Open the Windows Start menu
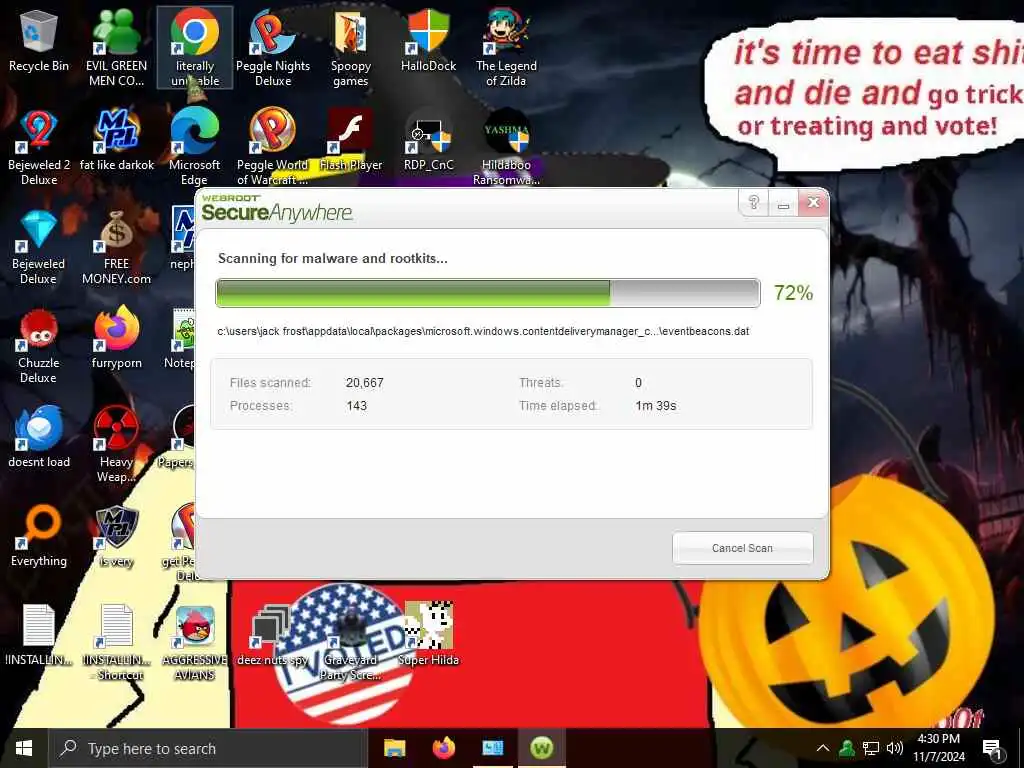1024x768 pixels. click(x=24, y=748)
